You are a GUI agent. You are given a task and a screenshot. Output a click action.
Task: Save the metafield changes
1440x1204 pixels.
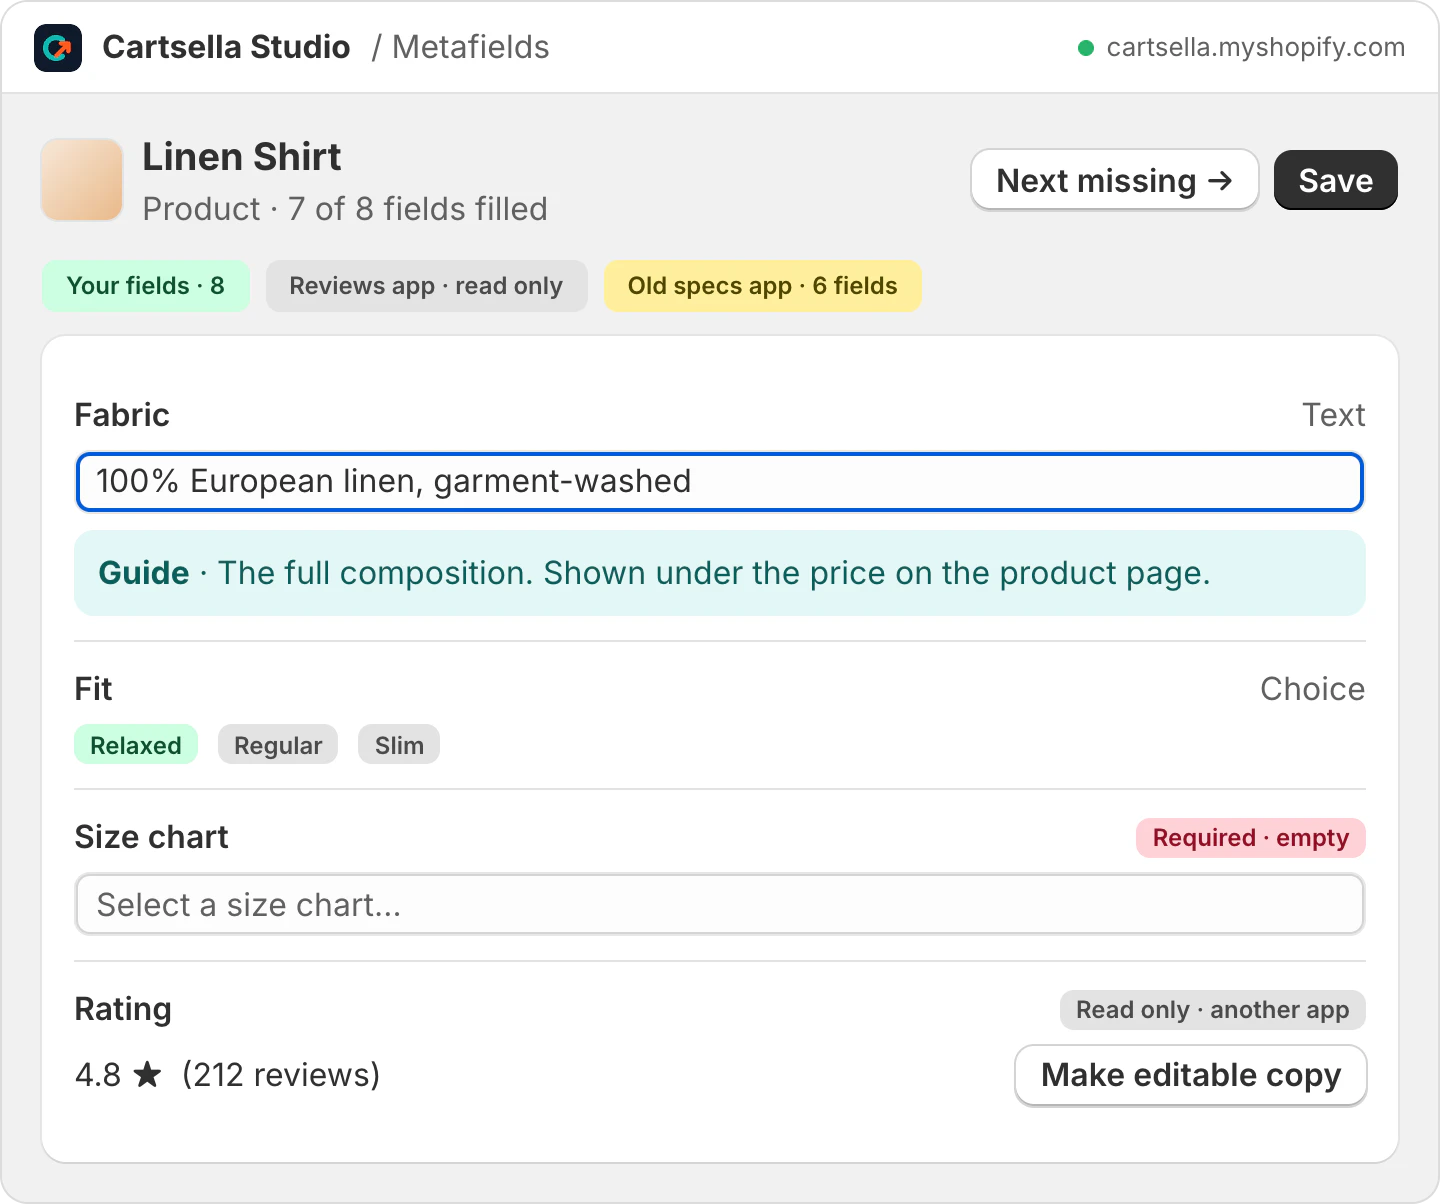(x=1335, y=180)
